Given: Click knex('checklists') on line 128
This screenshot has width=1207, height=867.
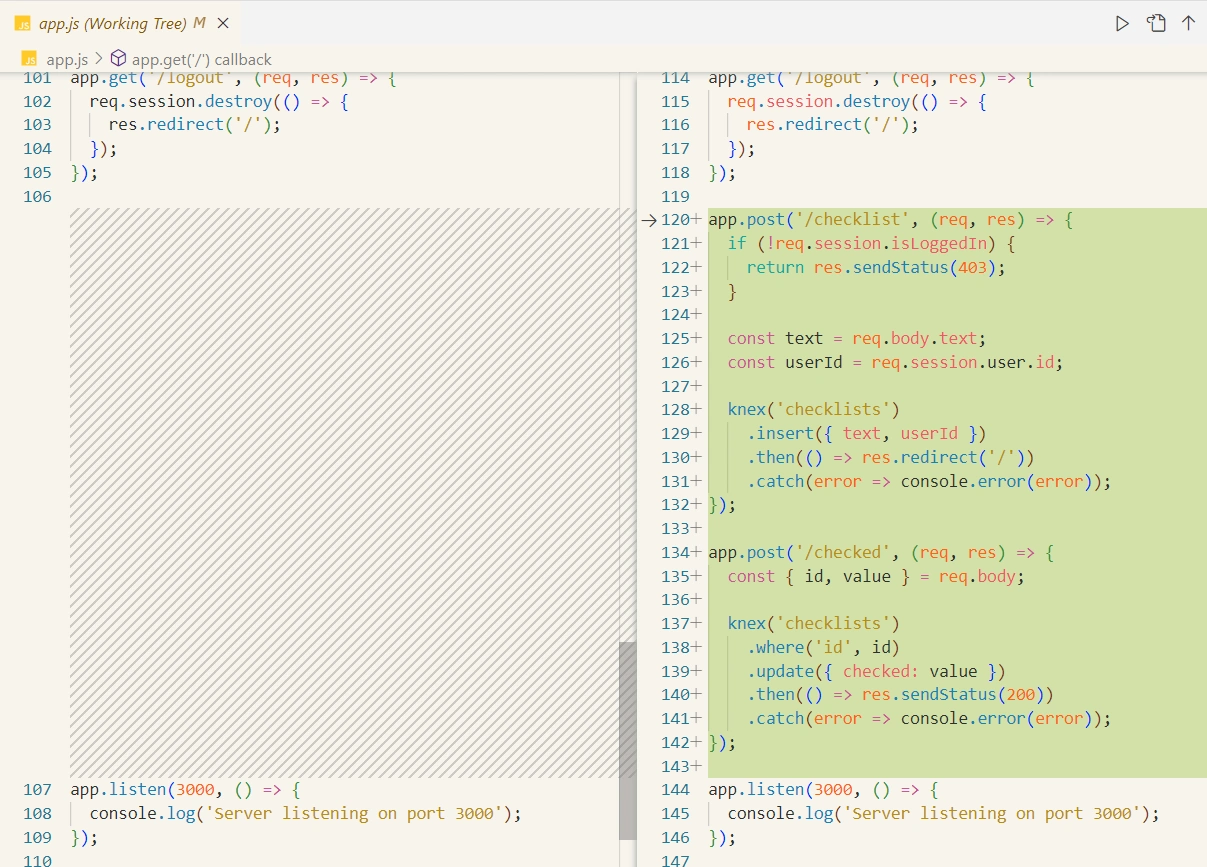Looking at the screenshot, I should pos(813,410).
